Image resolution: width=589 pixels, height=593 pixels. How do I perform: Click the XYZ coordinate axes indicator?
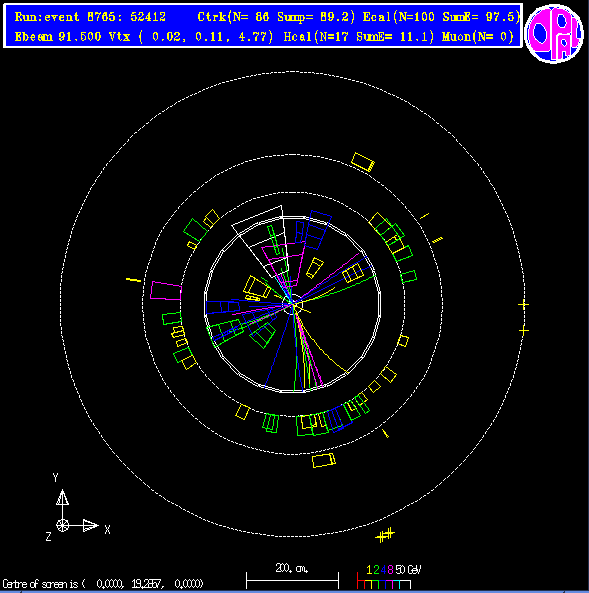click(x=78, y=508)
